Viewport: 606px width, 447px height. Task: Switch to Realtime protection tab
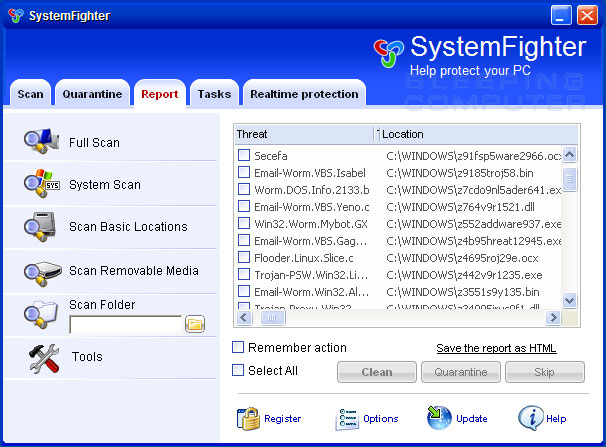(x=304, y=93)
